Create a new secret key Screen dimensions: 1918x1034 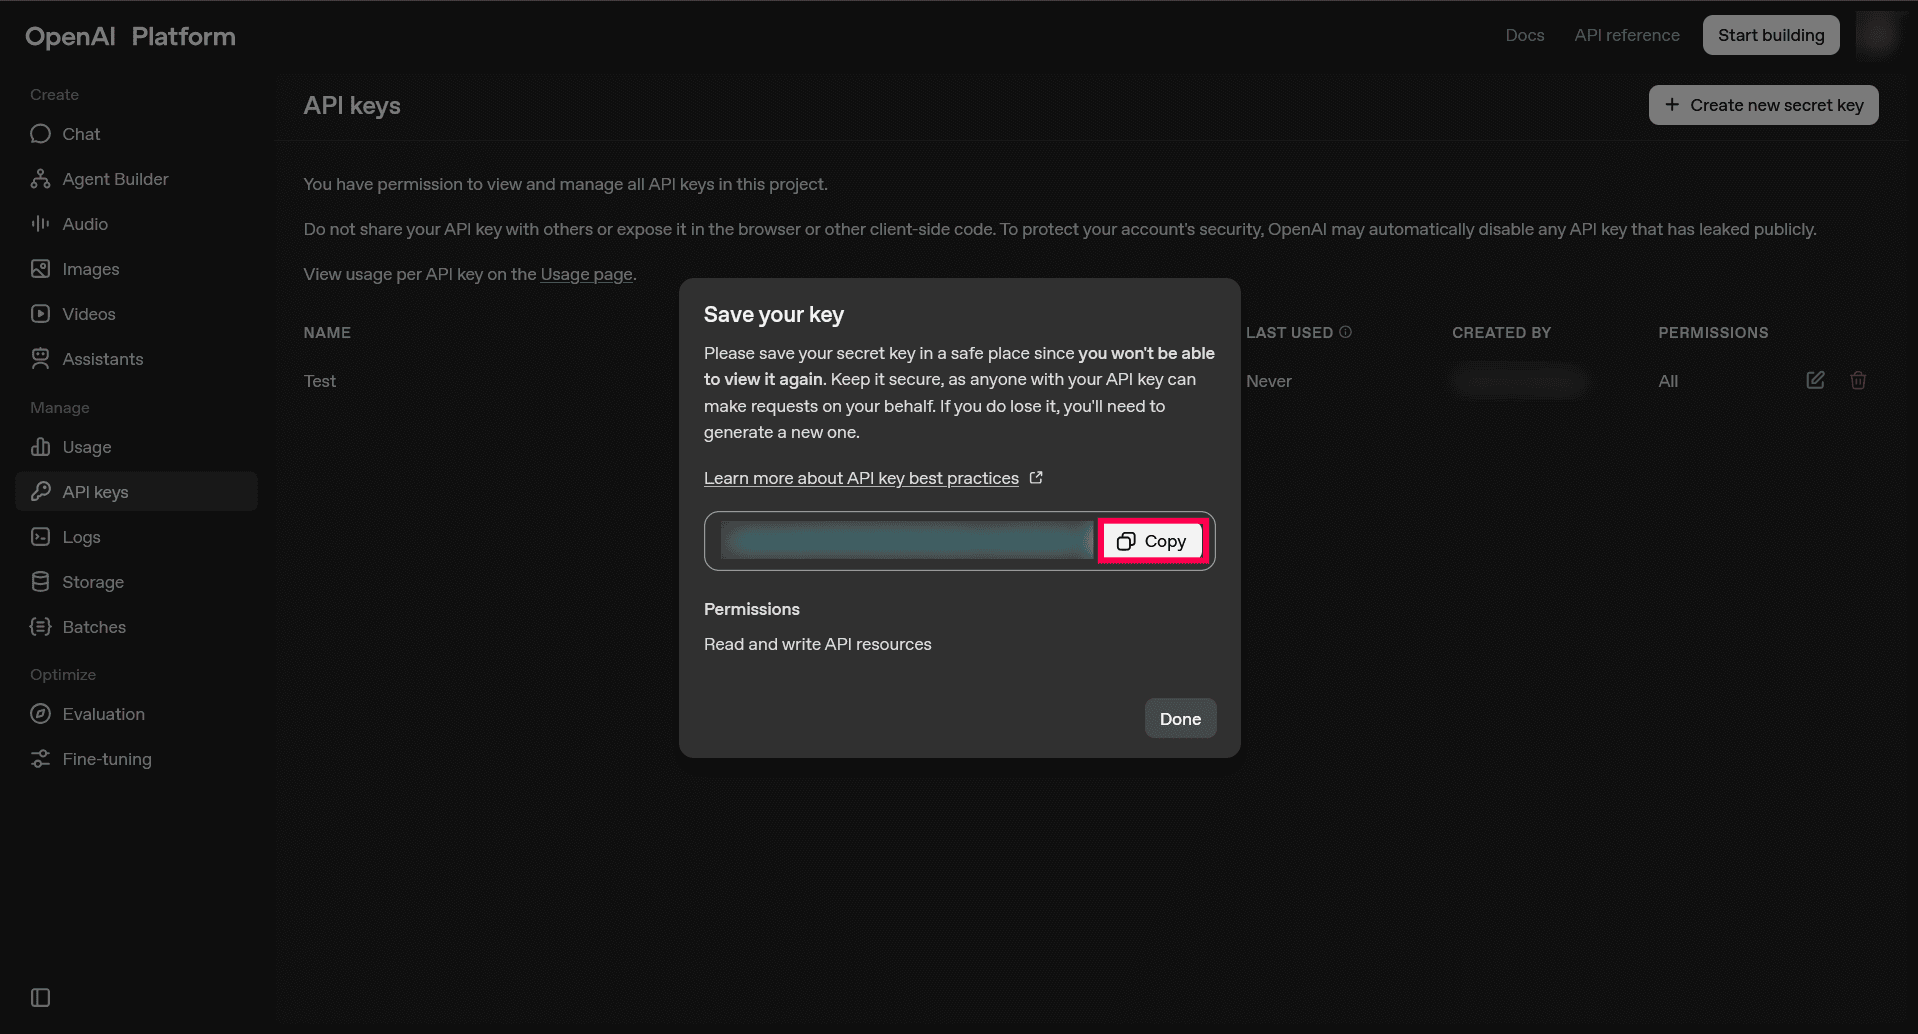pyautogui.click(x=1763, y=105)
